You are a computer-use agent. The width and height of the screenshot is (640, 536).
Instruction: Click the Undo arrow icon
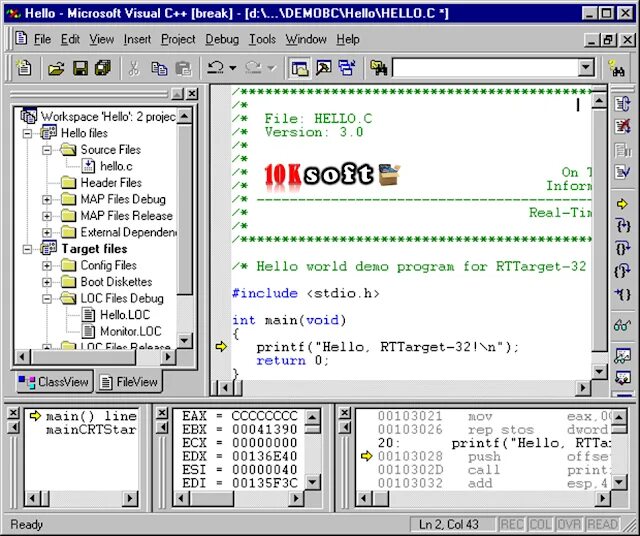point(215,68)
